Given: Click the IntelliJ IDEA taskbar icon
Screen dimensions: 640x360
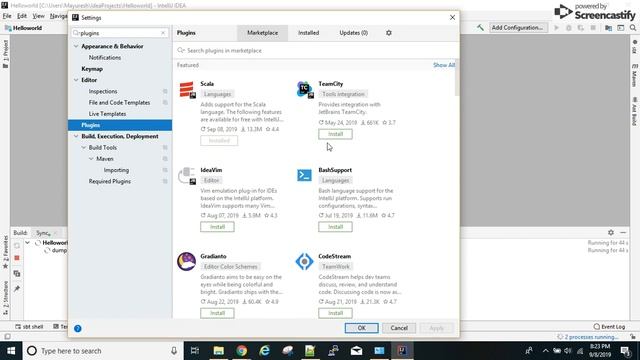Looking at the screenshot, I should [x=402, y=351].
